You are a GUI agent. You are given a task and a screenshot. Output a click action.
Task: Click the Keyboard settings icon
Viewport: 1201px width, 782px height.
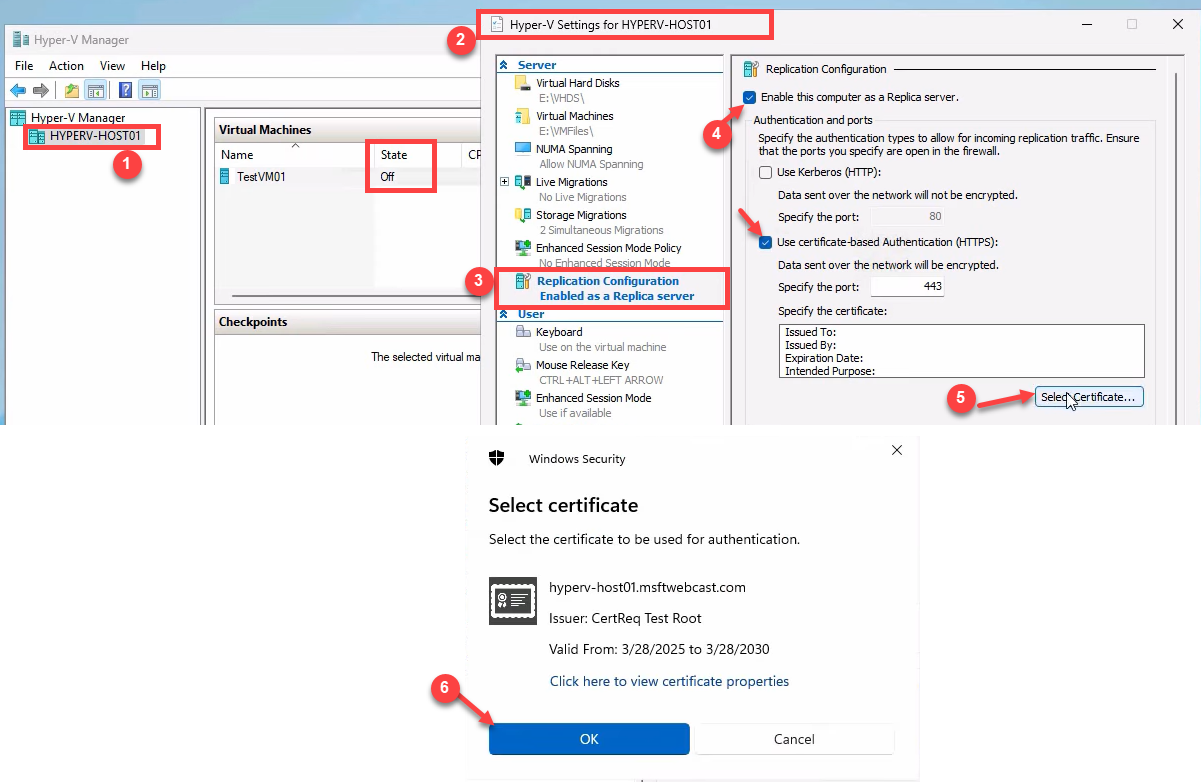tap(523, 332)
